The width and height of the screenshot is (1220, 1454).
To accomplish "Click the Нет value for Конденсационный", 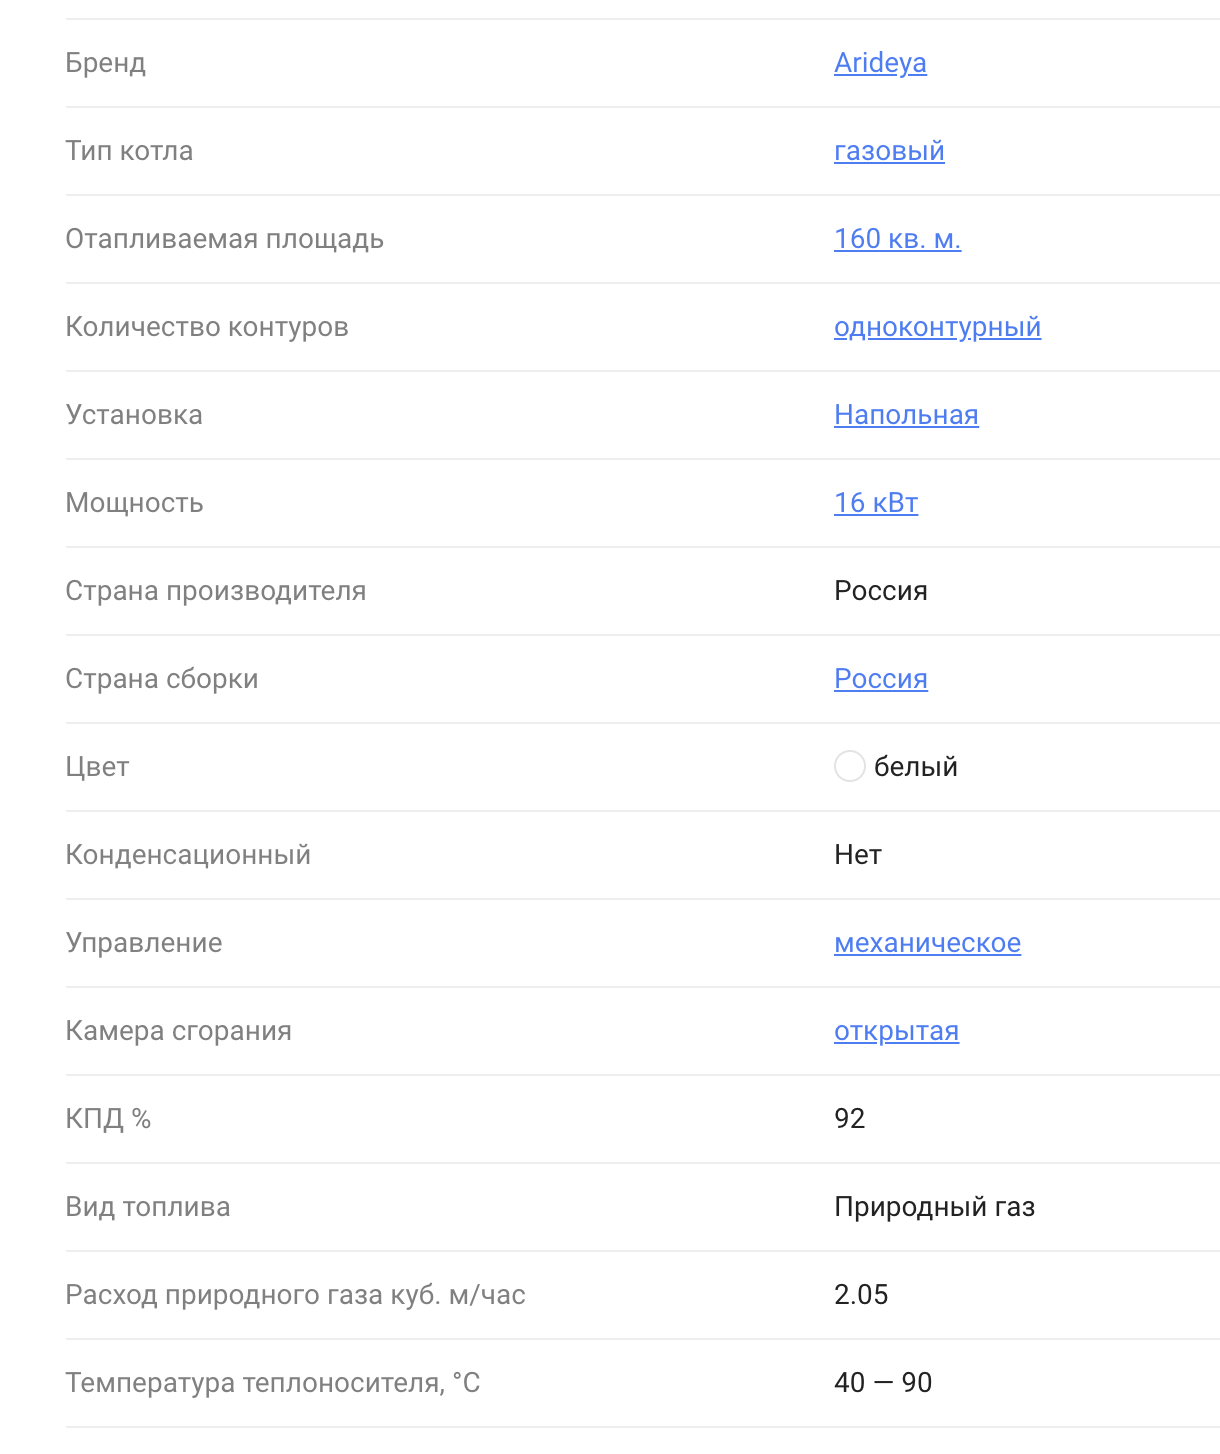I will coord(858,855).
